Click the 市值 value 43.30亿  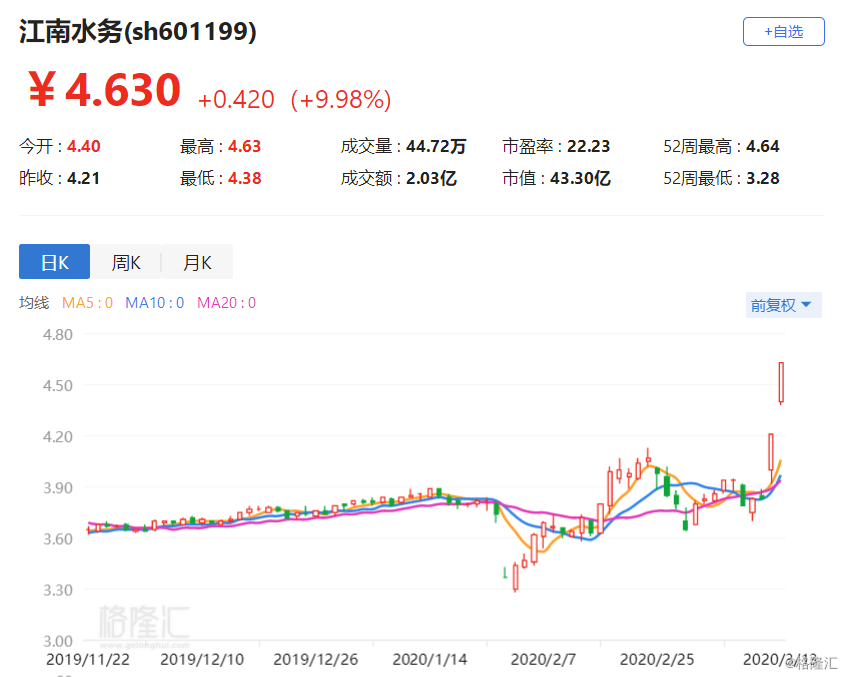click(x=580, y=178)
